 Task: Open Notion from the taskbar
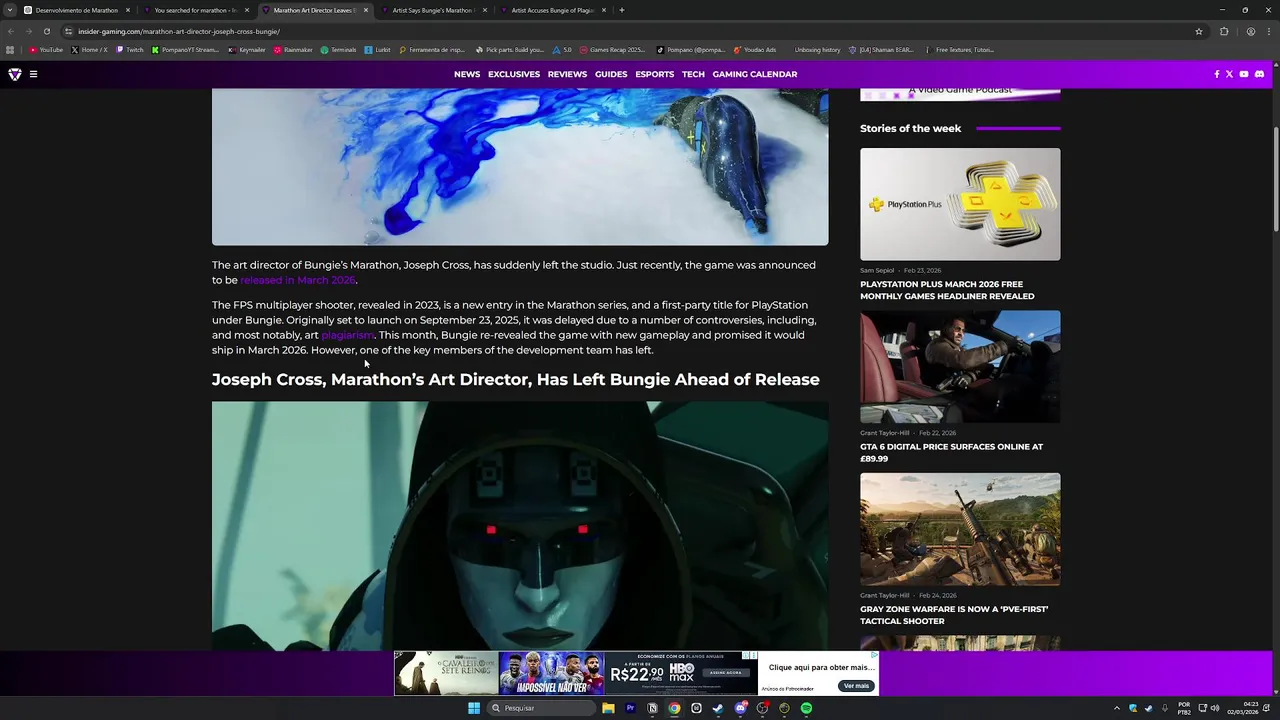pyautogui.click(x=652, y=708)
